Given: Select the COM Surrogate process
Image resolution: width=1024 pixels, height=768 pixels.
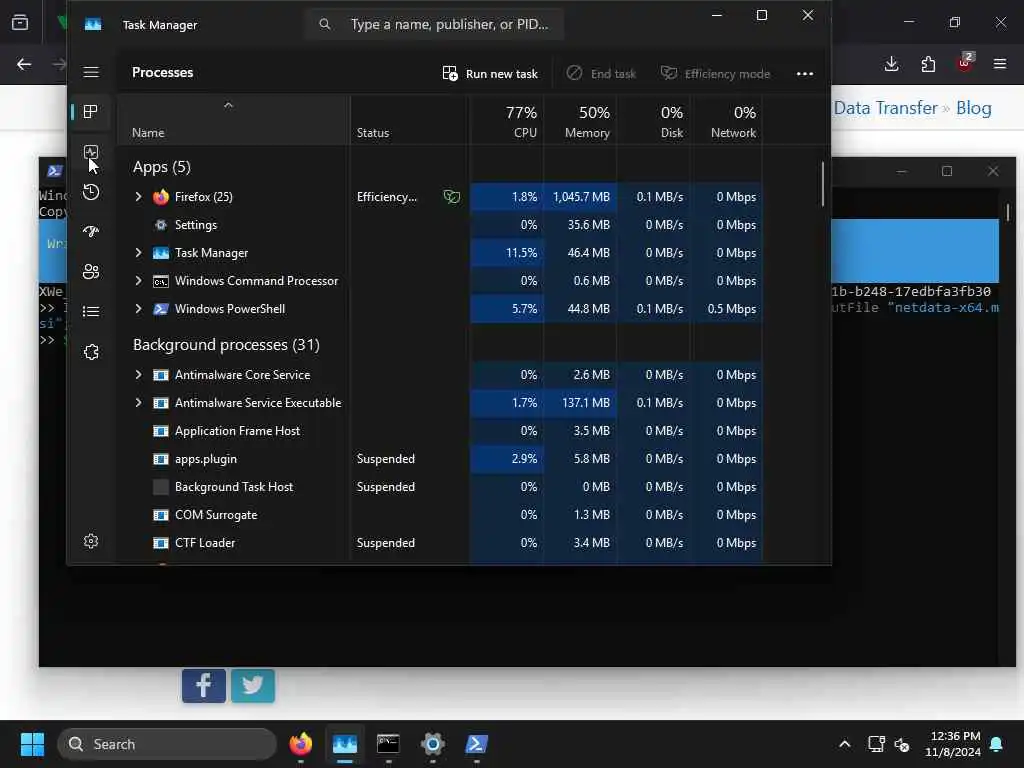Looking at the screenshot, I should (440, 515).
